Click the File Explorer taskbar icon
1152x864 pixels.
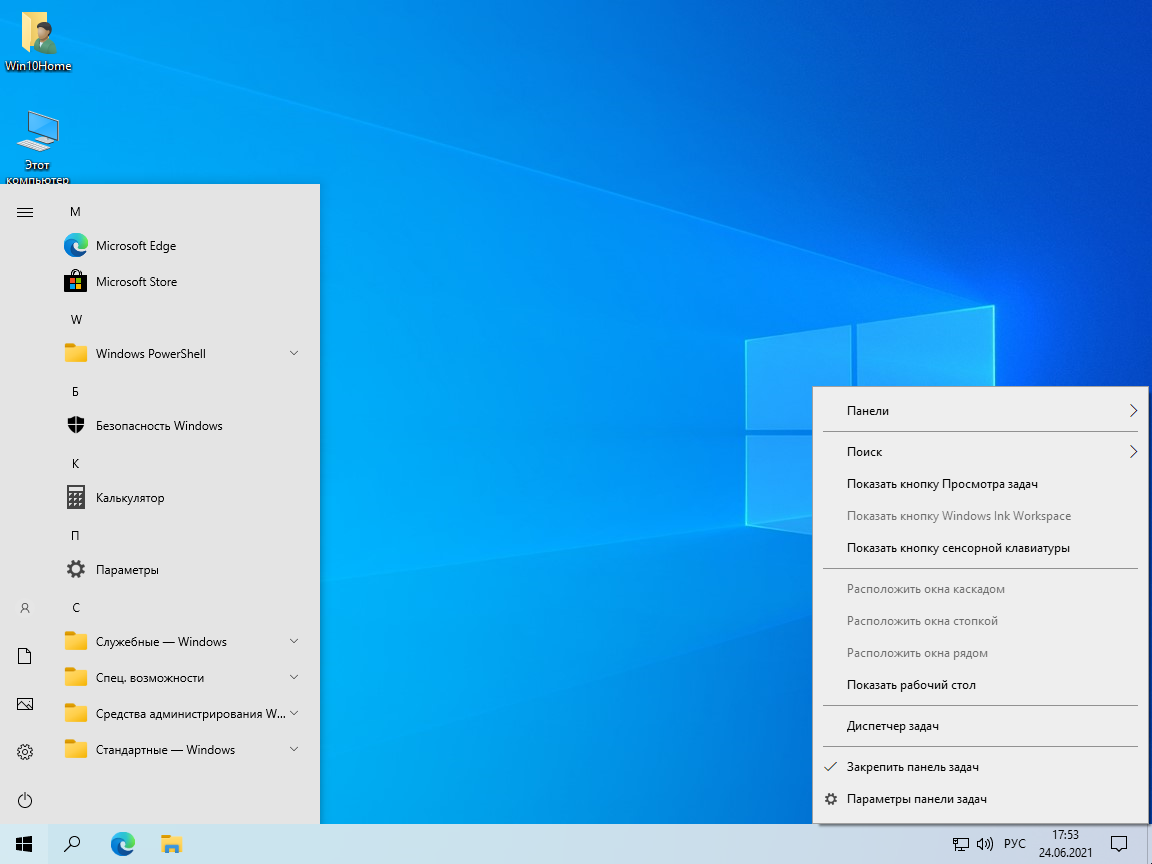click(x=171, y=844)
